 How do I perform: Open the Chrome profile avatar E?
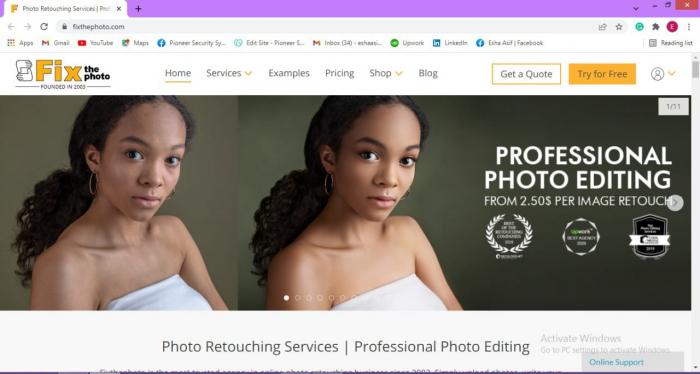pos(672,27)
